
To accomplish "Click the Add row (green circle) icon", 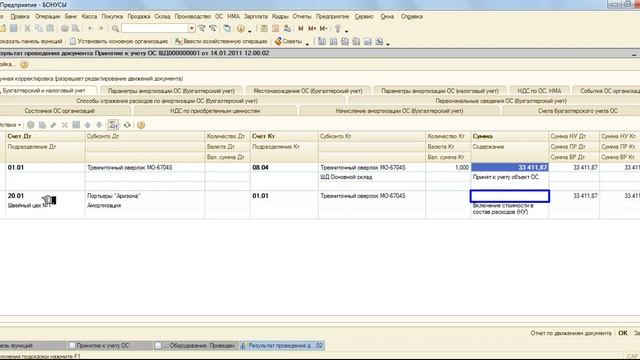I will coord(31,125).
